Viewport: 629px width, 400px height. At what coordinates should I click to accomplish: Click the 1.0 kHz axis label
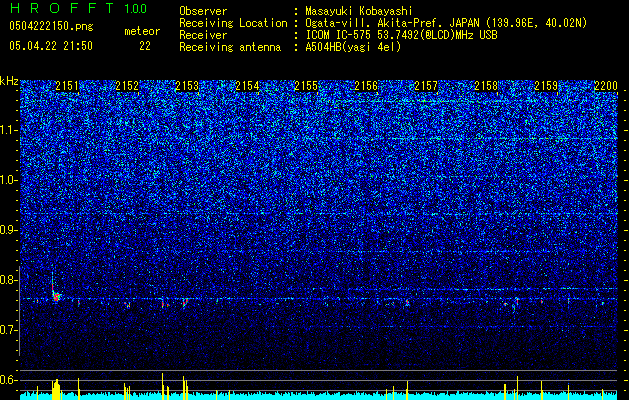pos(8,180)
